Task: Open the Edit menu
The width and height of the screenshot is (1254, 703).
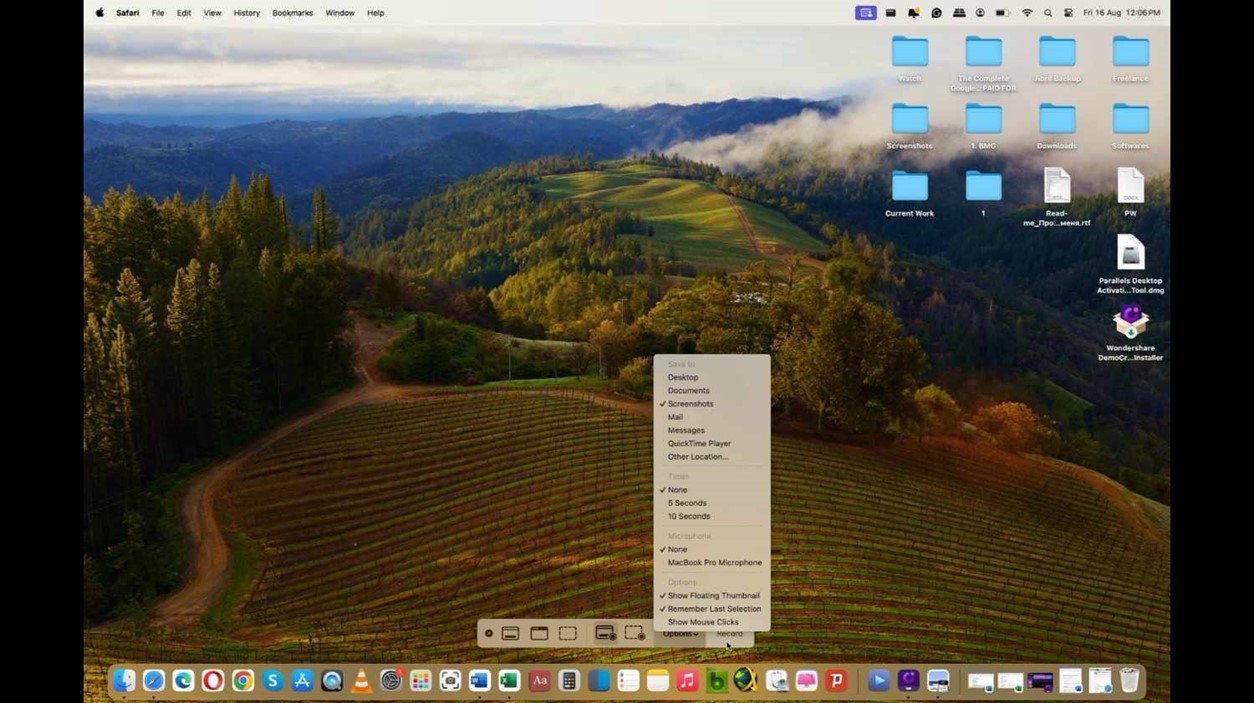Action: [184, 13]
